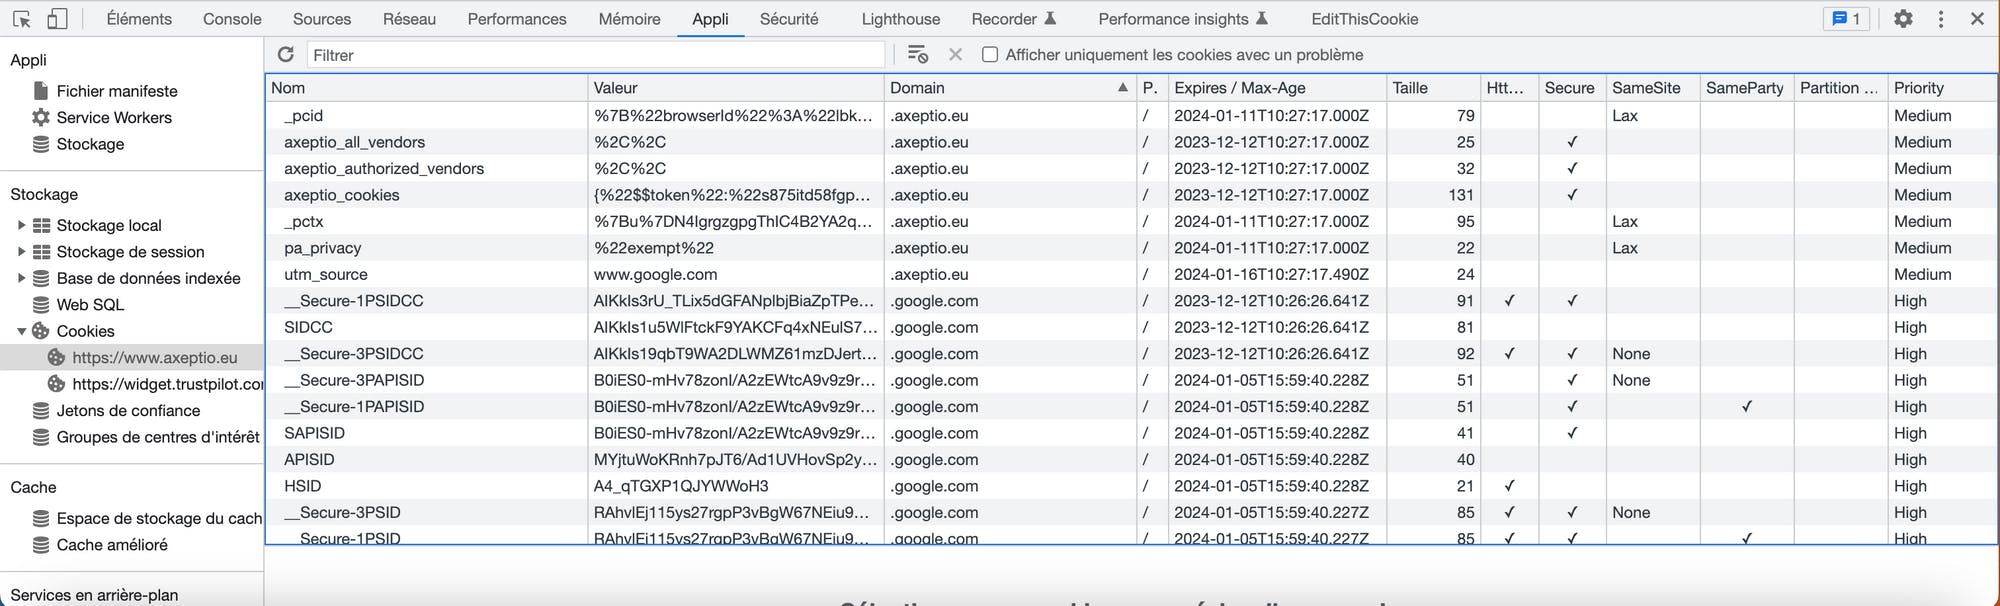2000x606 pixels.
Task: Select the axeptio_authorized_vendors cookie
Action: click(x=1131, y=169)
